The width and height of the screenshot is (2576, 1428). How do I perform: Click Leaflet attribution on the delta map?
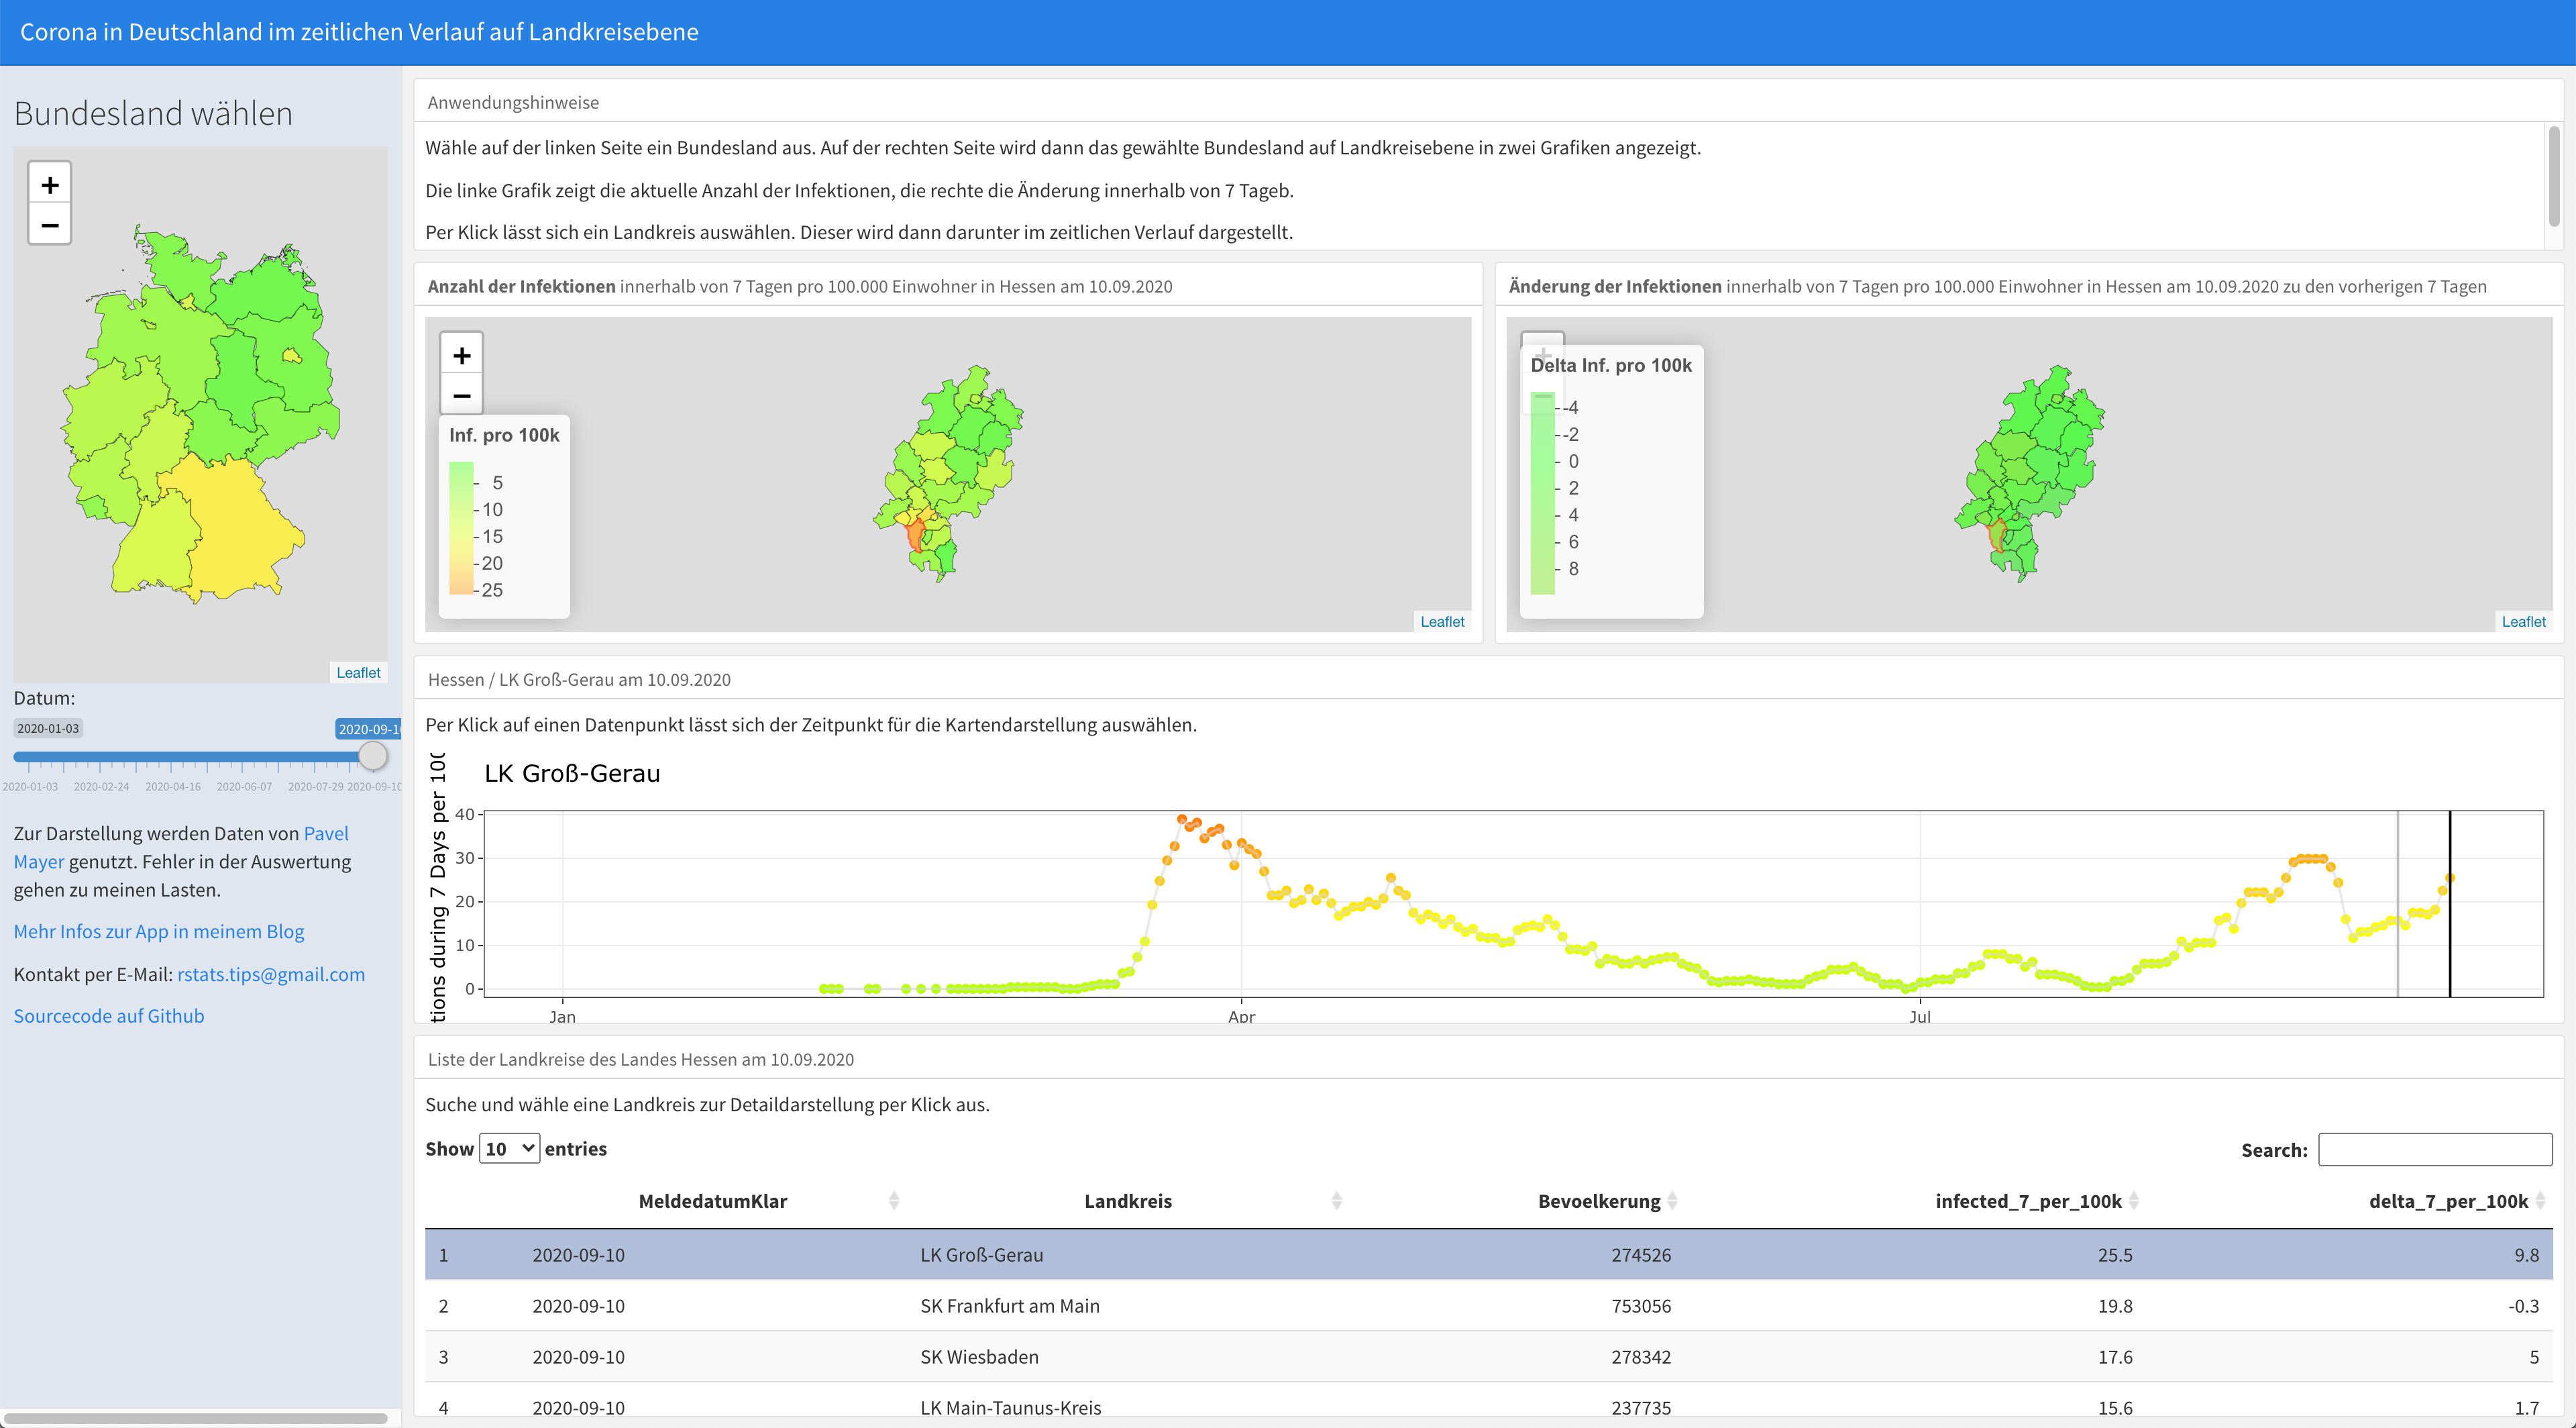click(2523, 621)
